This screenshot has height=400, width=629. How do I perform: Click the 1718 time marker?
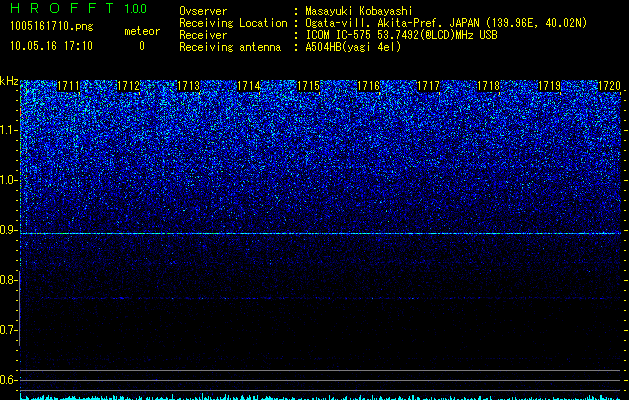489,86
